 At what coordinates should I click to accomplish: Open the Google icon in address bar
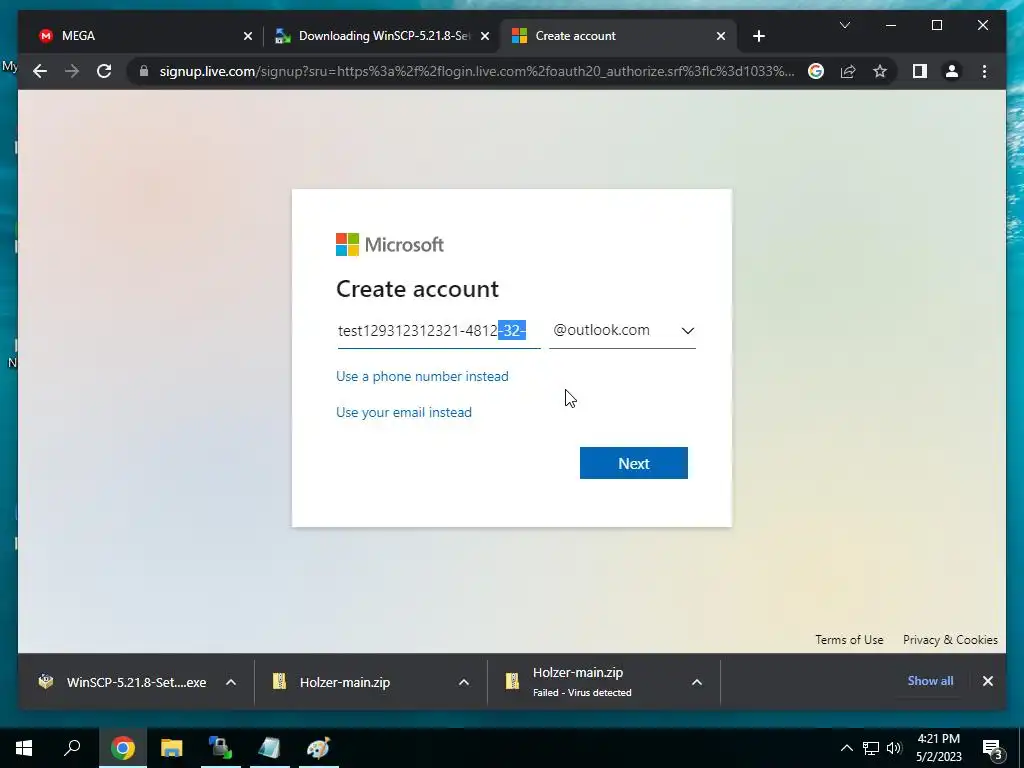[816, 71]
